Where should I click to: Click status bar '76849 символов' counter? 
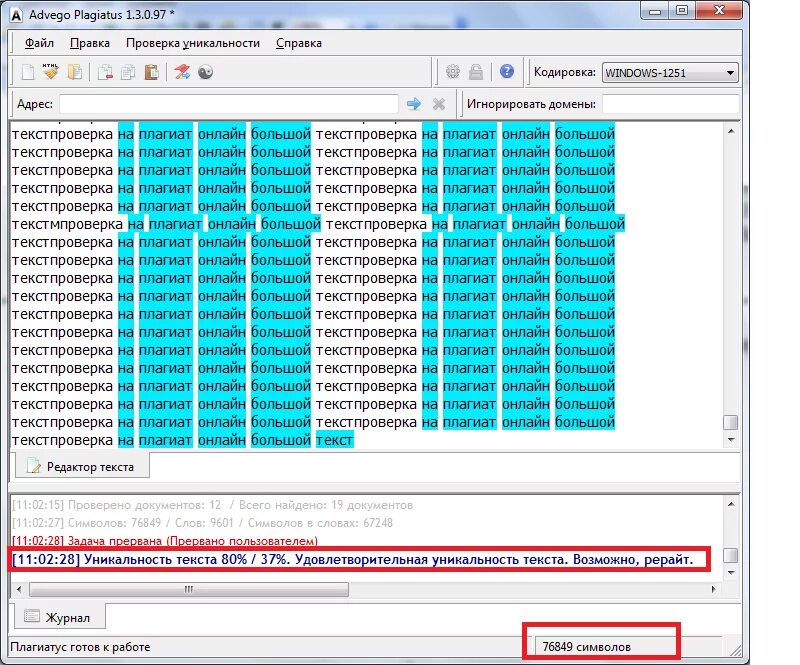point(586,647)
